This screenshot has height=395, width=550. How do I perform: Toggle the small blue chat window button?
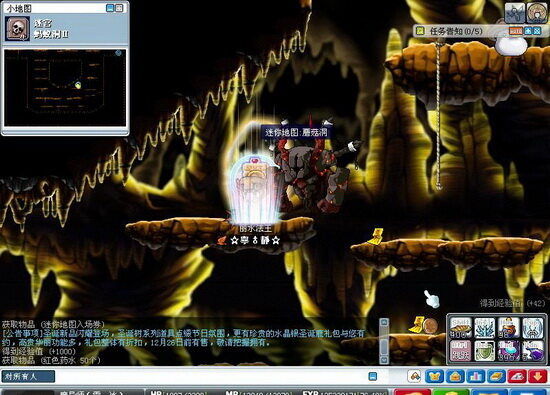pyautogui.click(x=373, y=376)
